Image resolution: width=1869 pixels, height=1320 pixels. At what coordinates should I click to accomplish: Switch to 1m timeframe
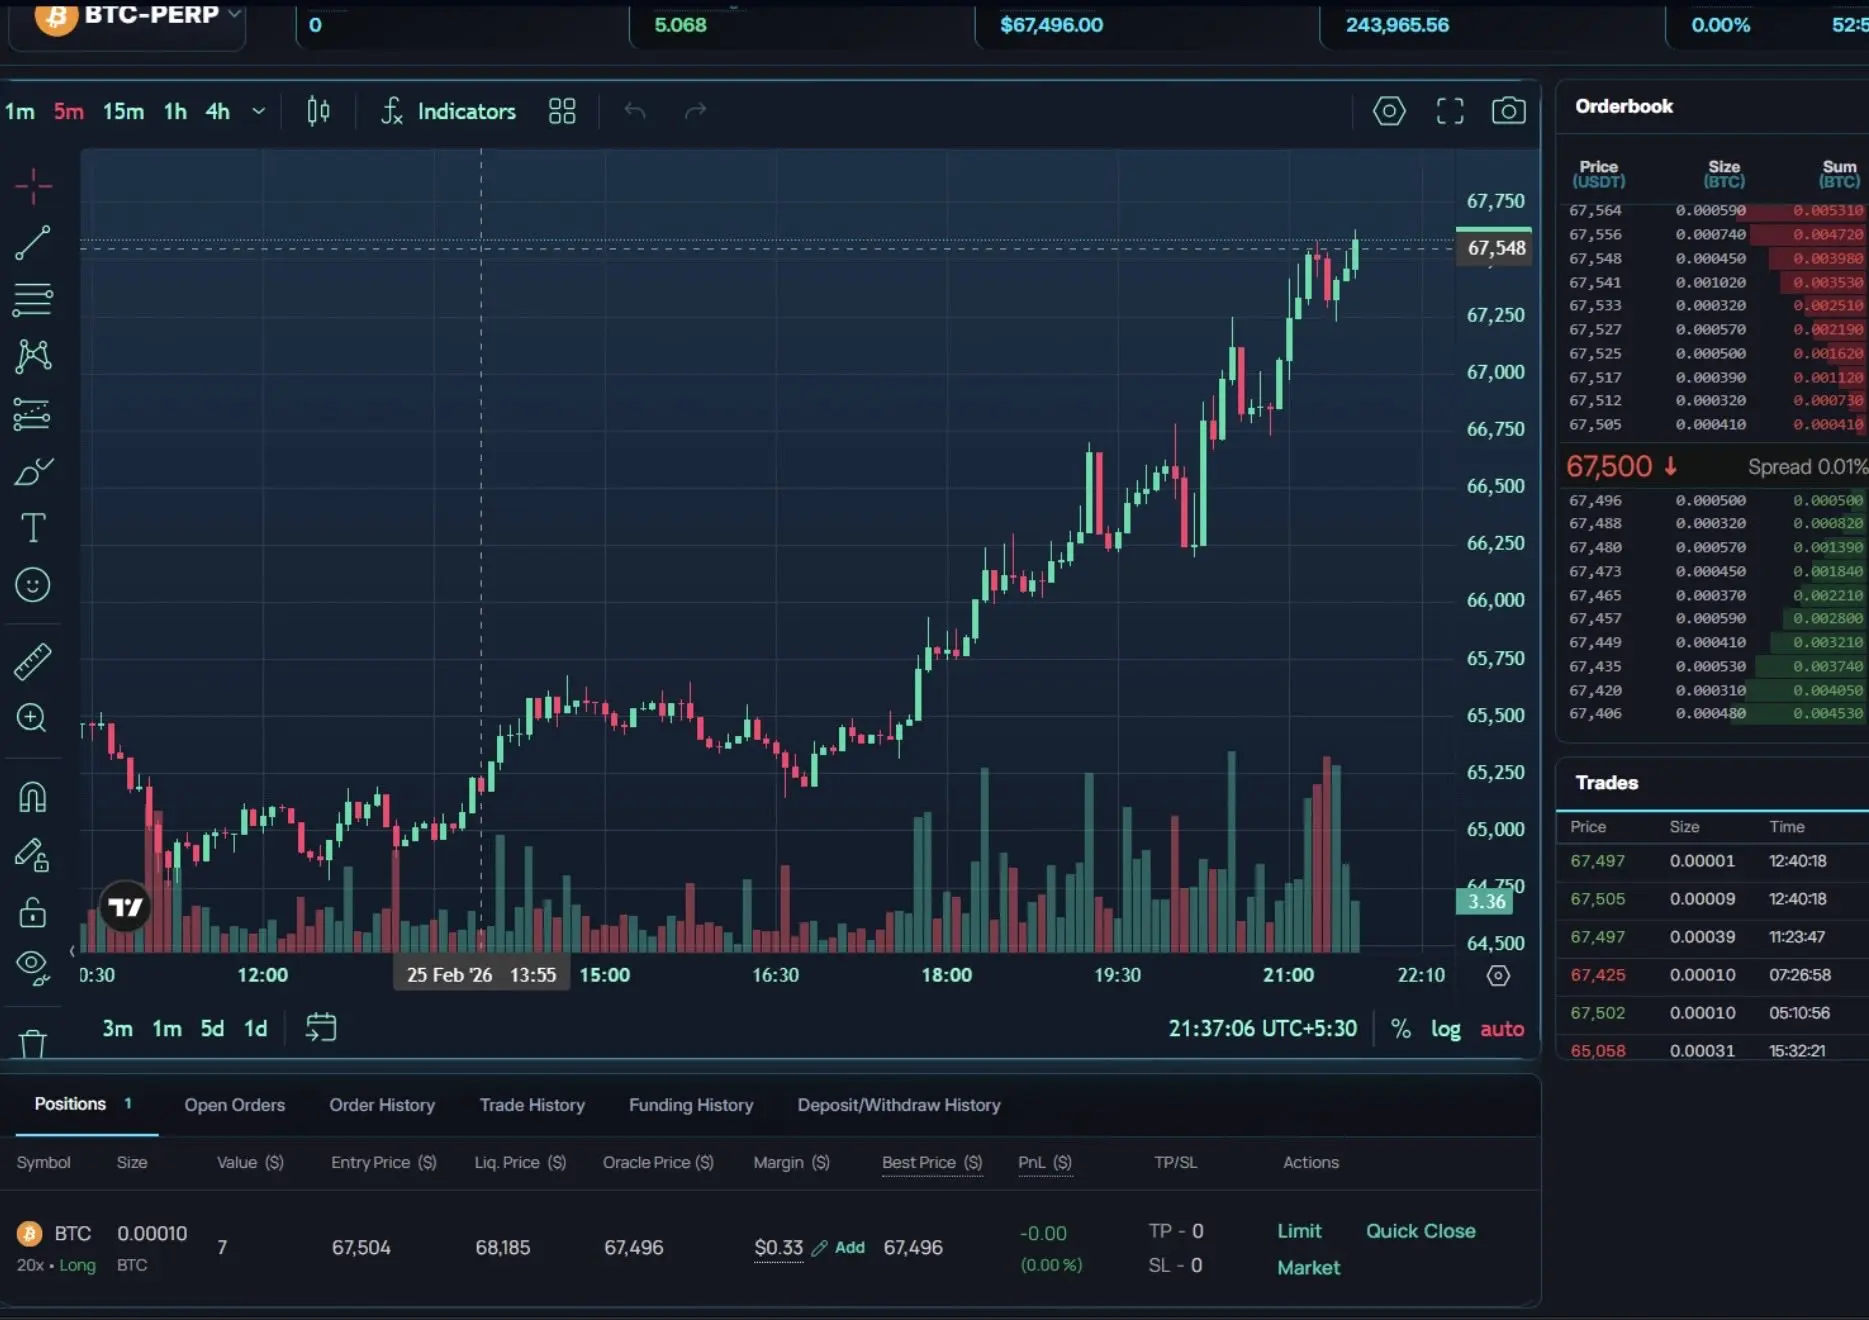click(x=20, y=111)
